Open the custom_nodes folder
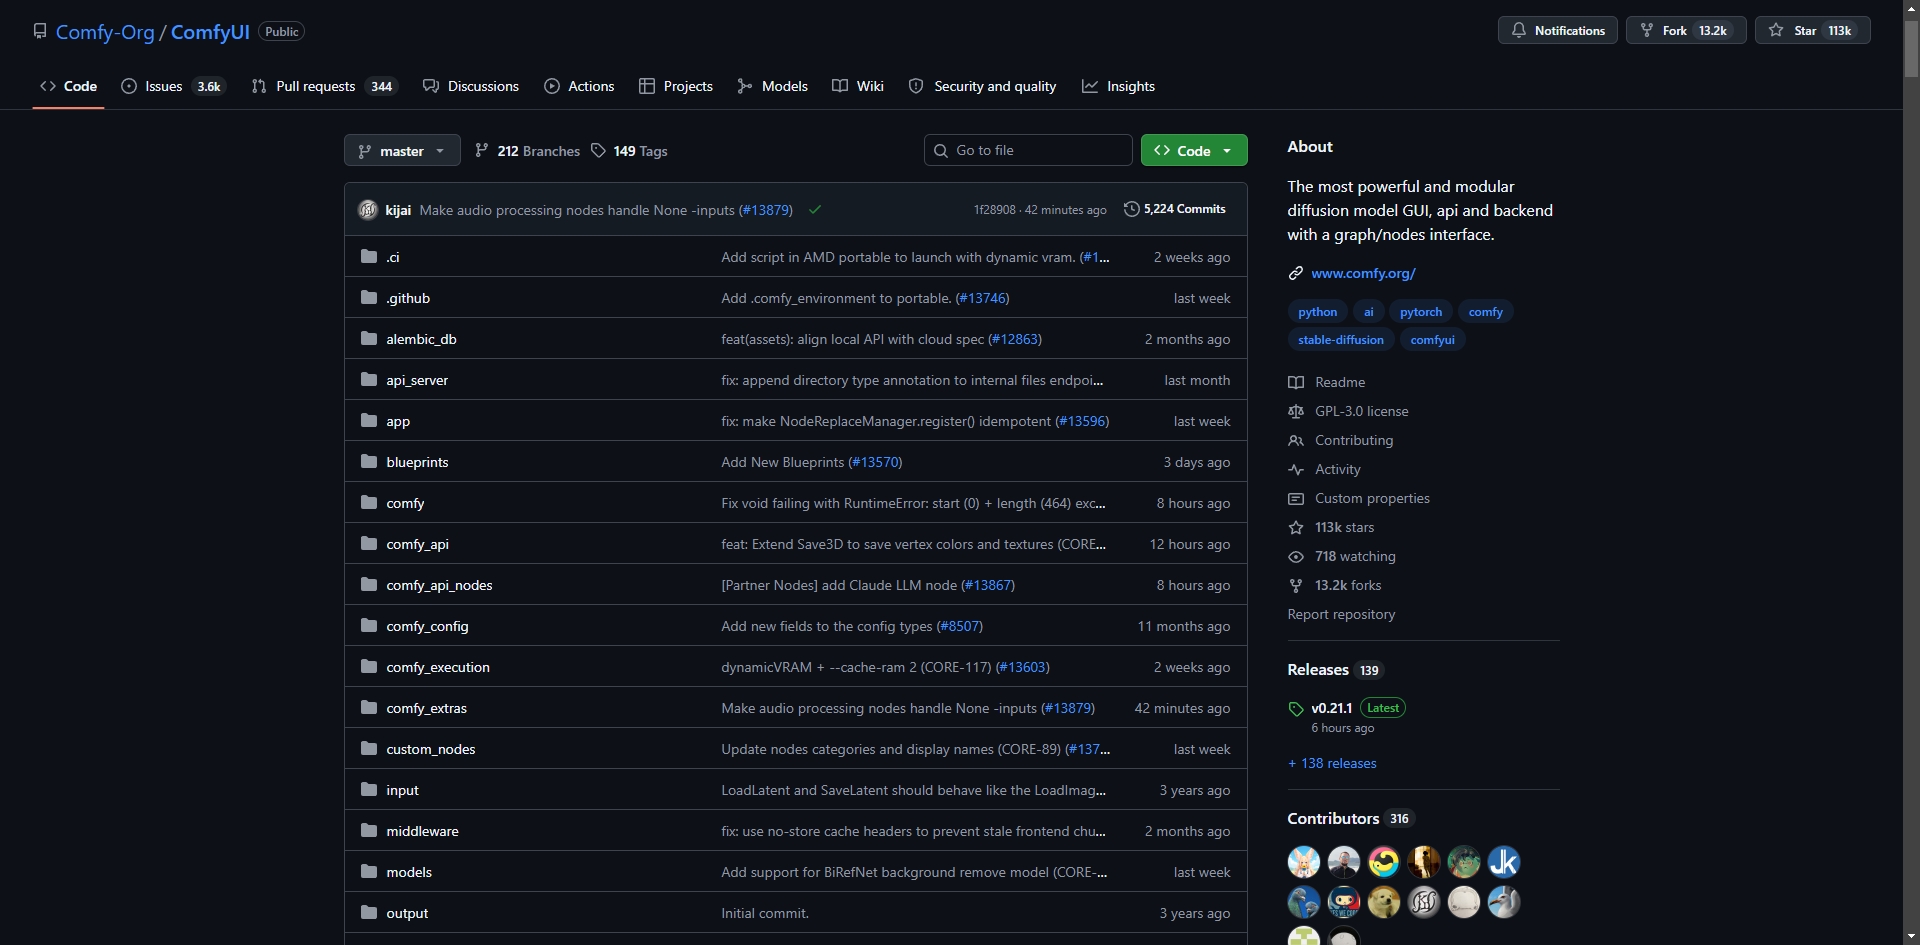The height and width of the screenshot is (945, 1920). 431,749
